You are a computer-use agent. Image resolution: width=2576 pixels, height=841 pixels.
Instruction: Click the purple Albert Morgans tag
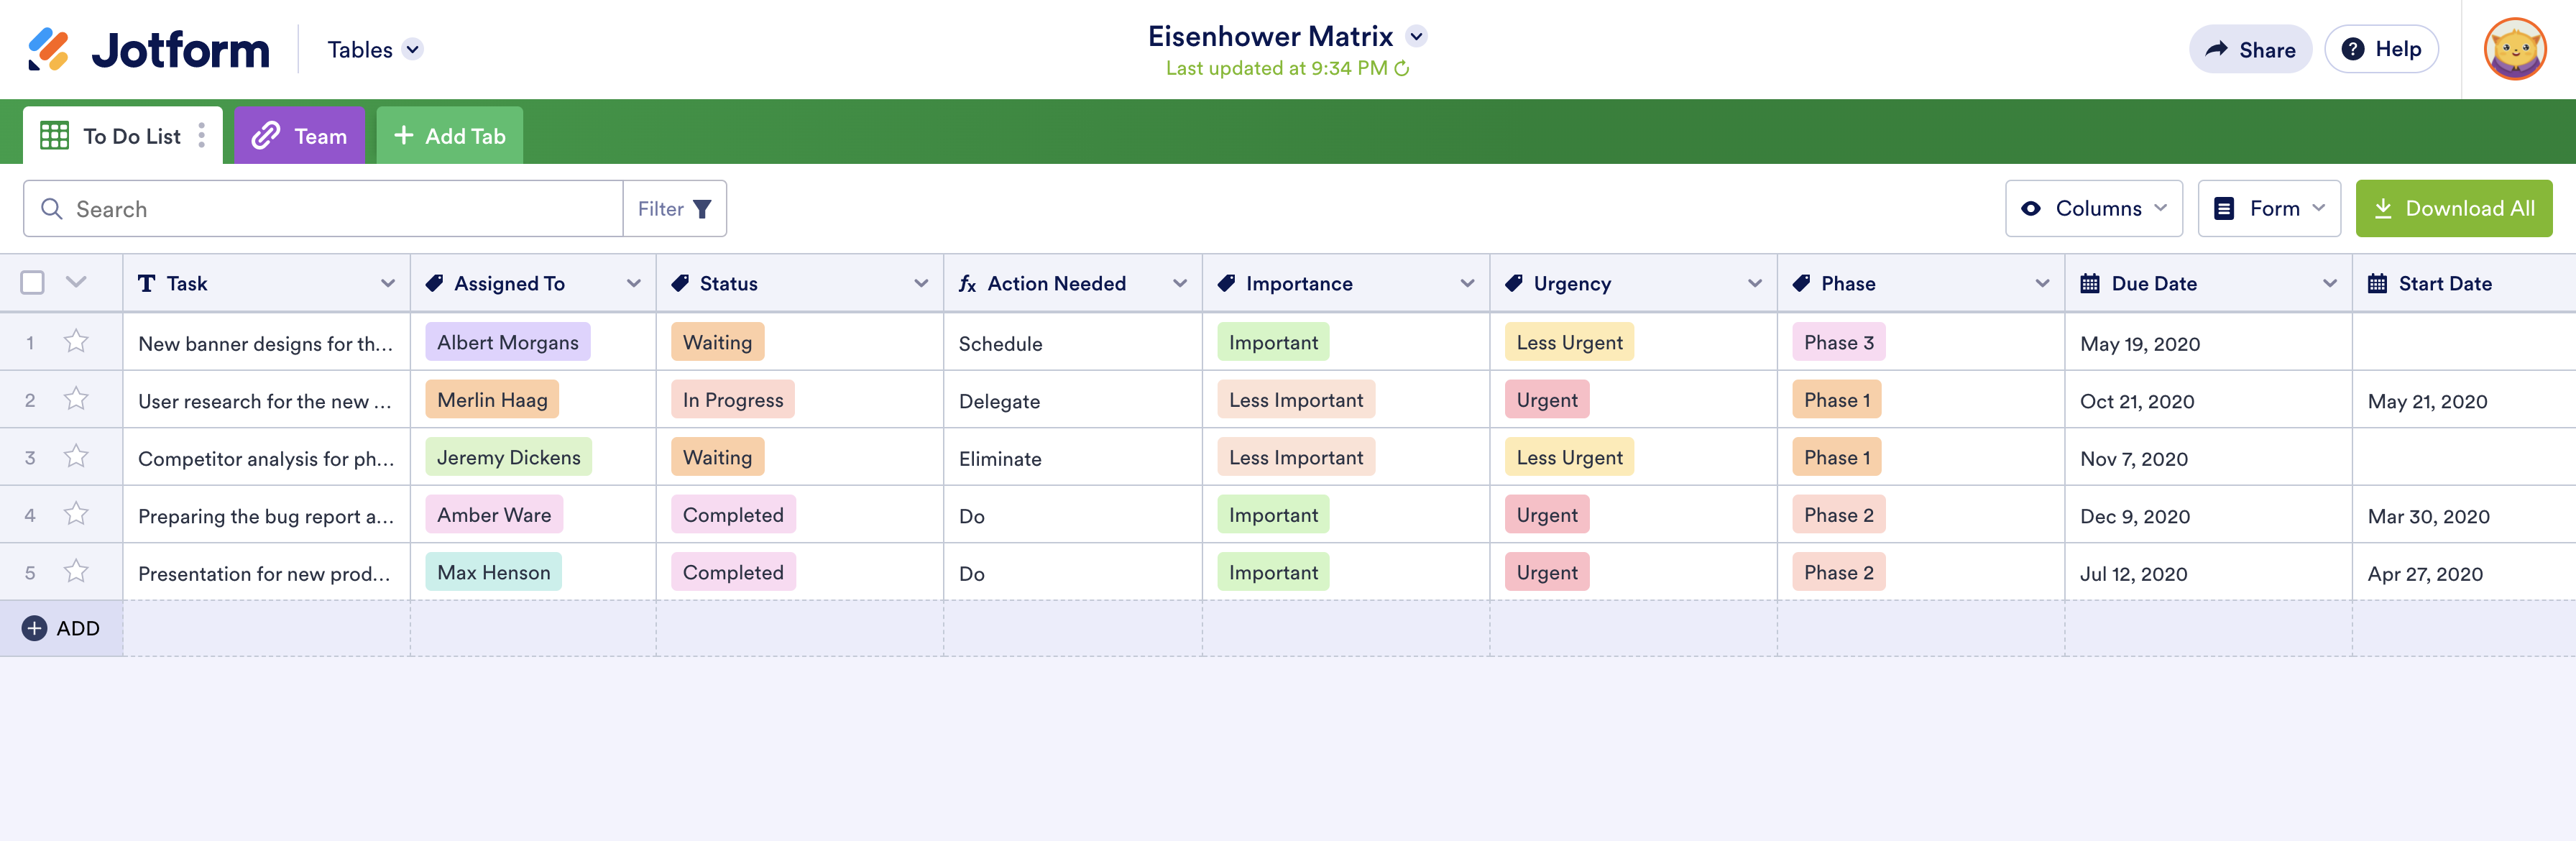click(x=507, y=342)
